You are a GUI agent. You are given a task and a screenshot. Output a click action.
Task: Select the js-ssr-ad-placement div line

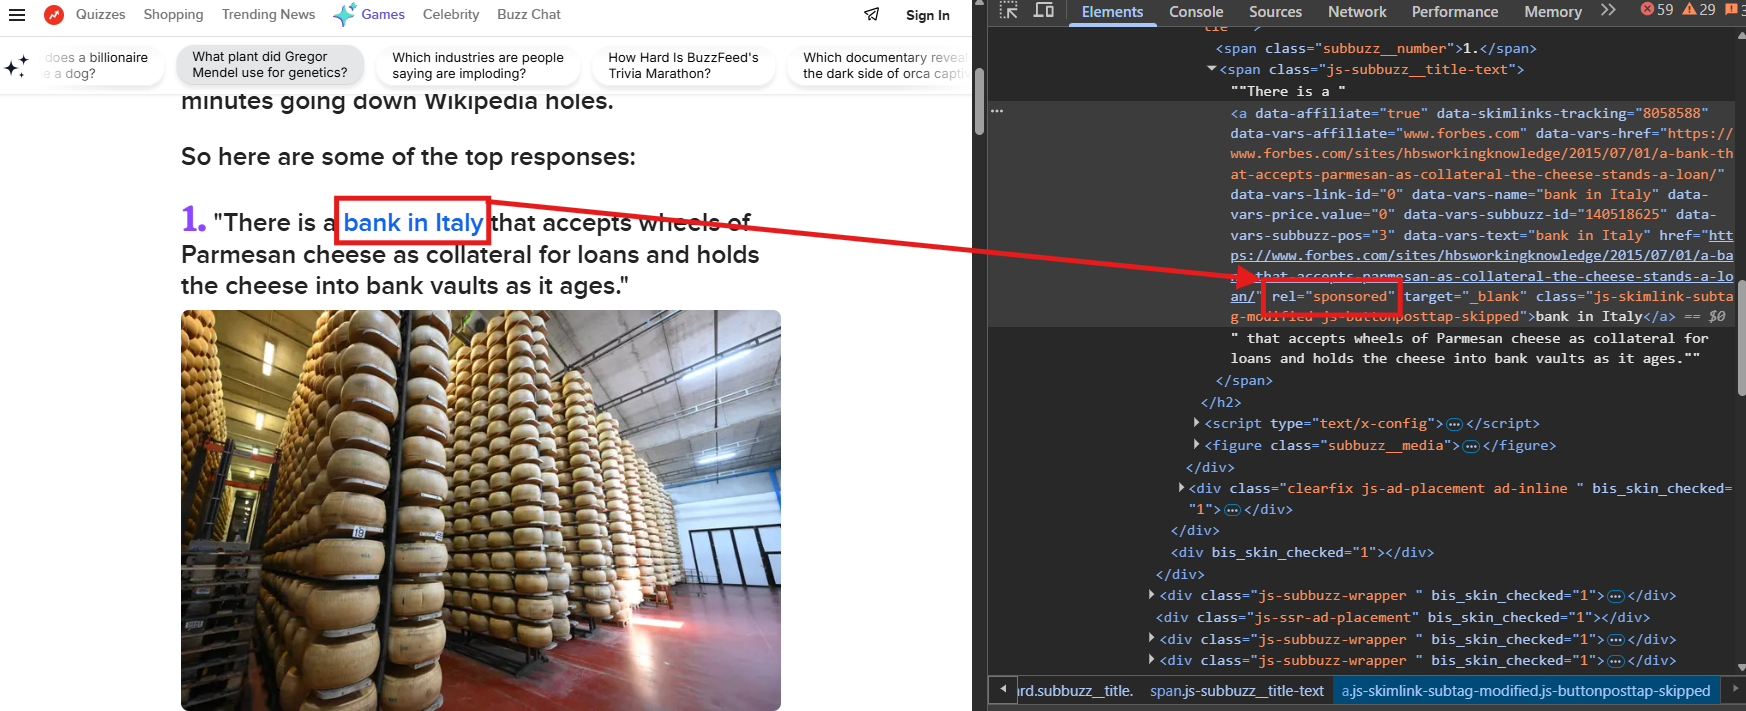1403,617
